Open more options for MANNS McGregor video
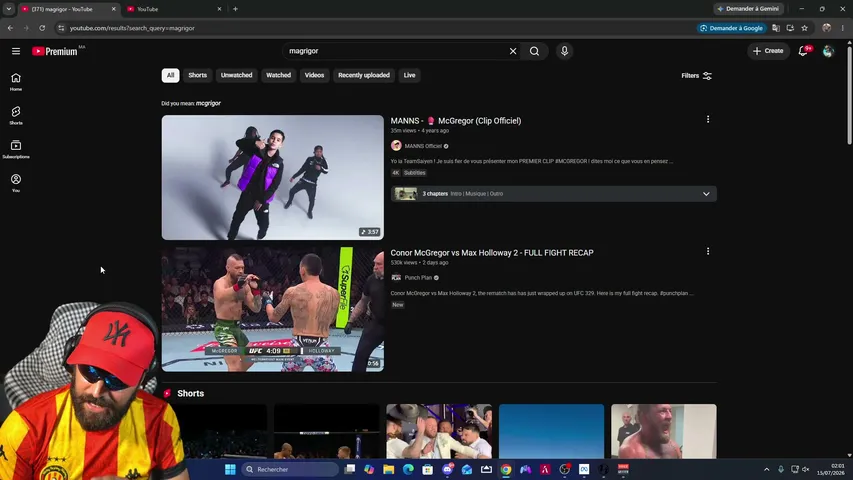The image size is (853, 480). pos(708,119)
